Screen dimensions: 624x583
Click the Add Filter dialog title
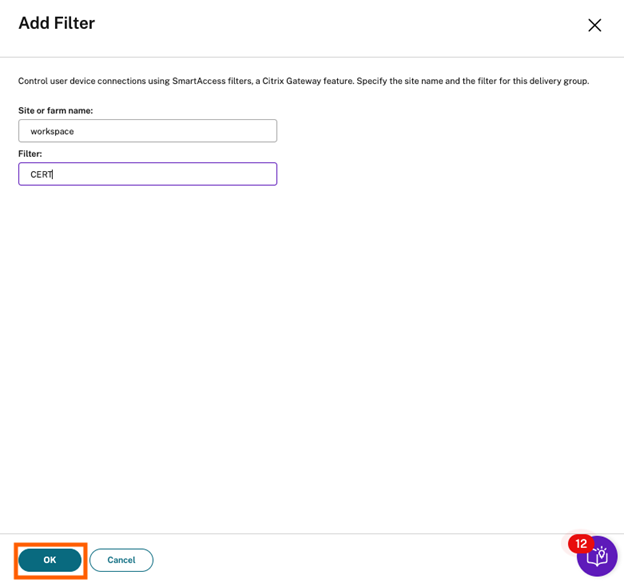[56, 23]
